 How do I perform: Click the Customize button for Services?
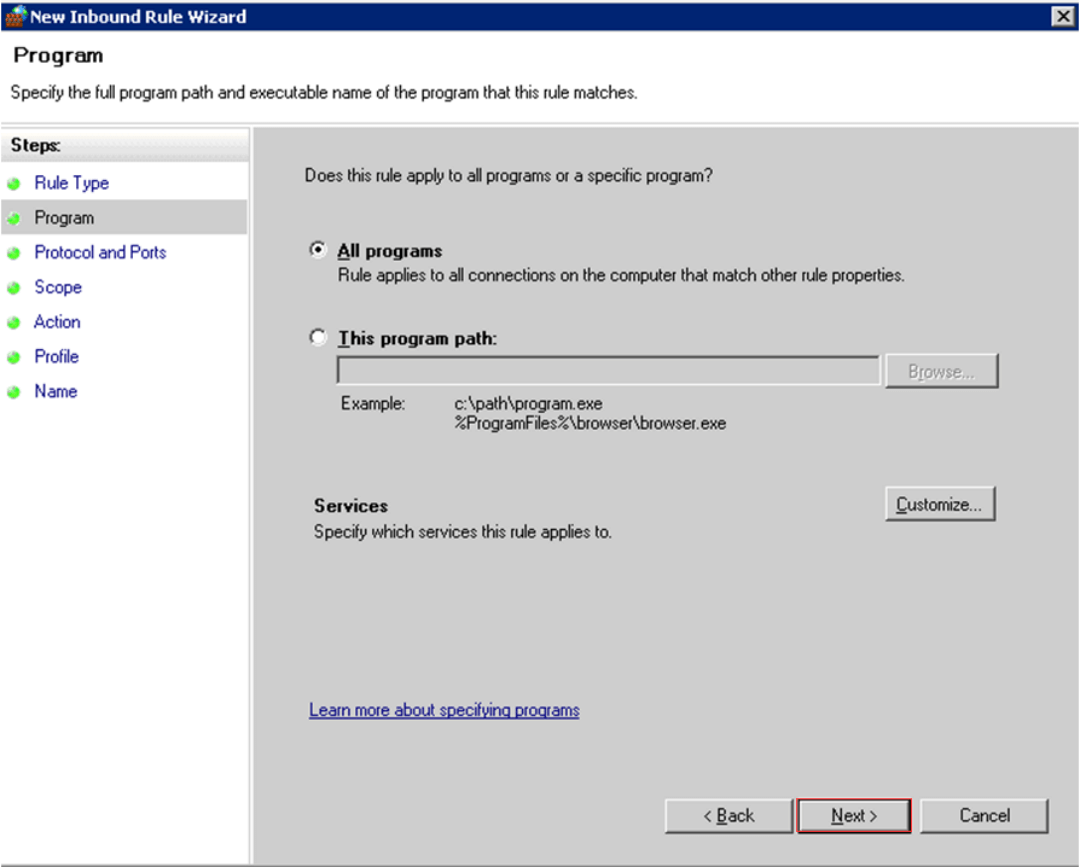(940, 503)
